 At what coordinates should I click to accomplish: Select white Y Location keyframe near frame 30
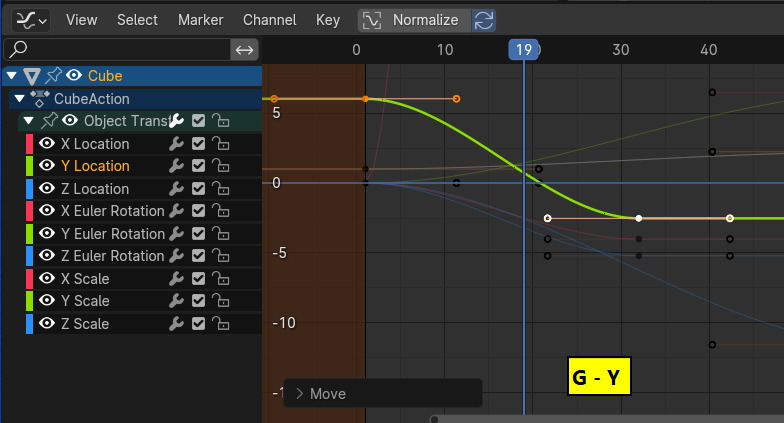coord(638,218)
